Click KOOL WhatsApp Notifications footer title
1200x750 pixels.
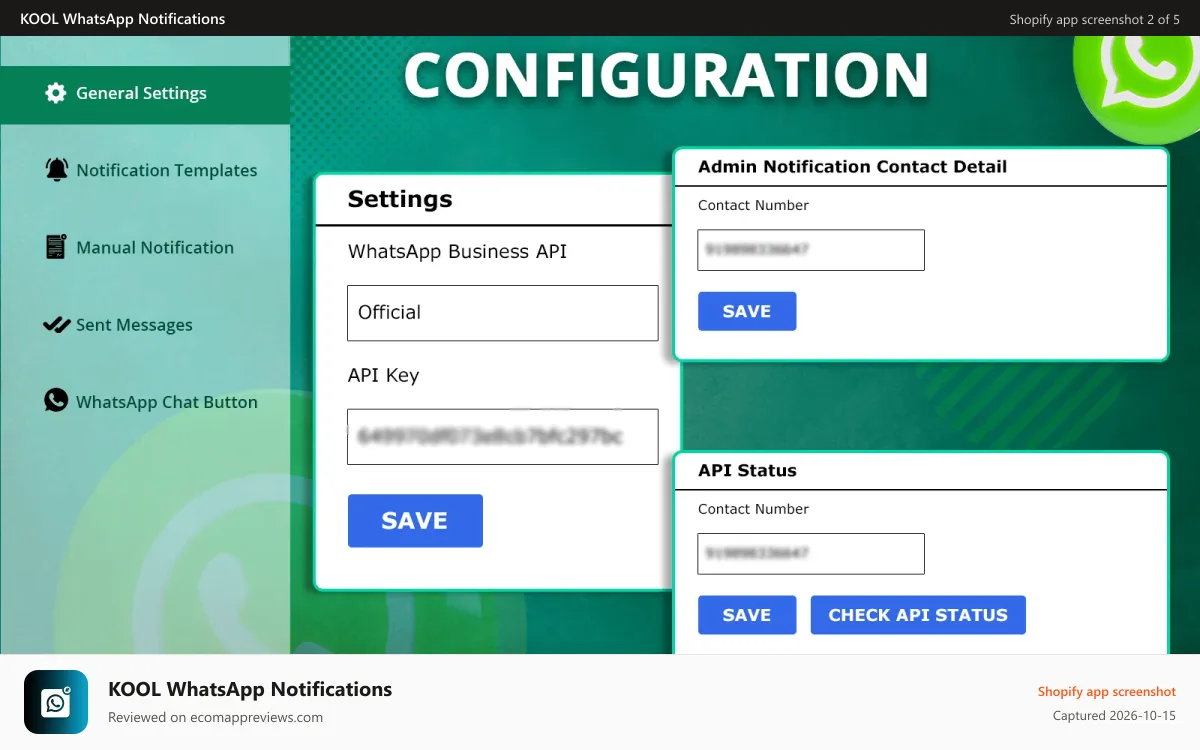point(250,690)
